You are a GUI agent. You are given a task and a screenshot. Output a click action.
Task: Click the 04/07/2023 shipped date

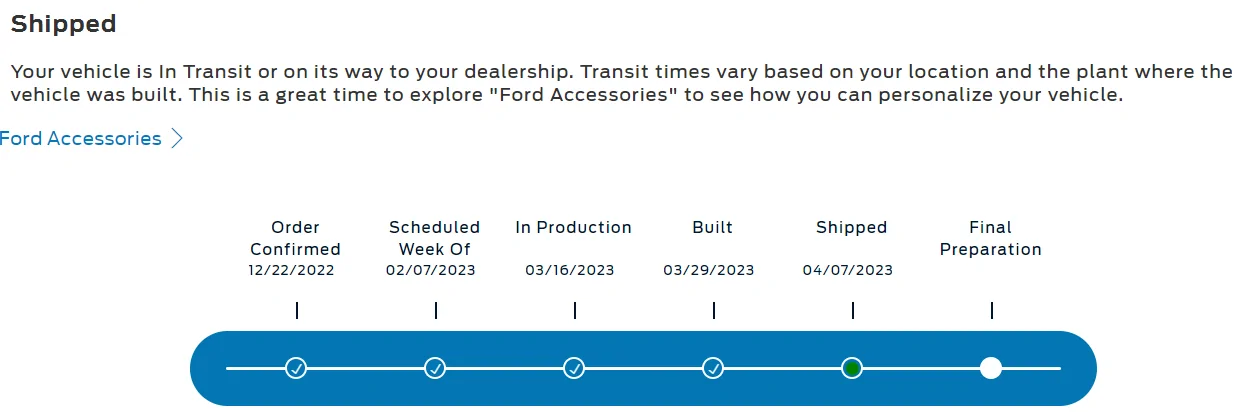tap(848, 270)
